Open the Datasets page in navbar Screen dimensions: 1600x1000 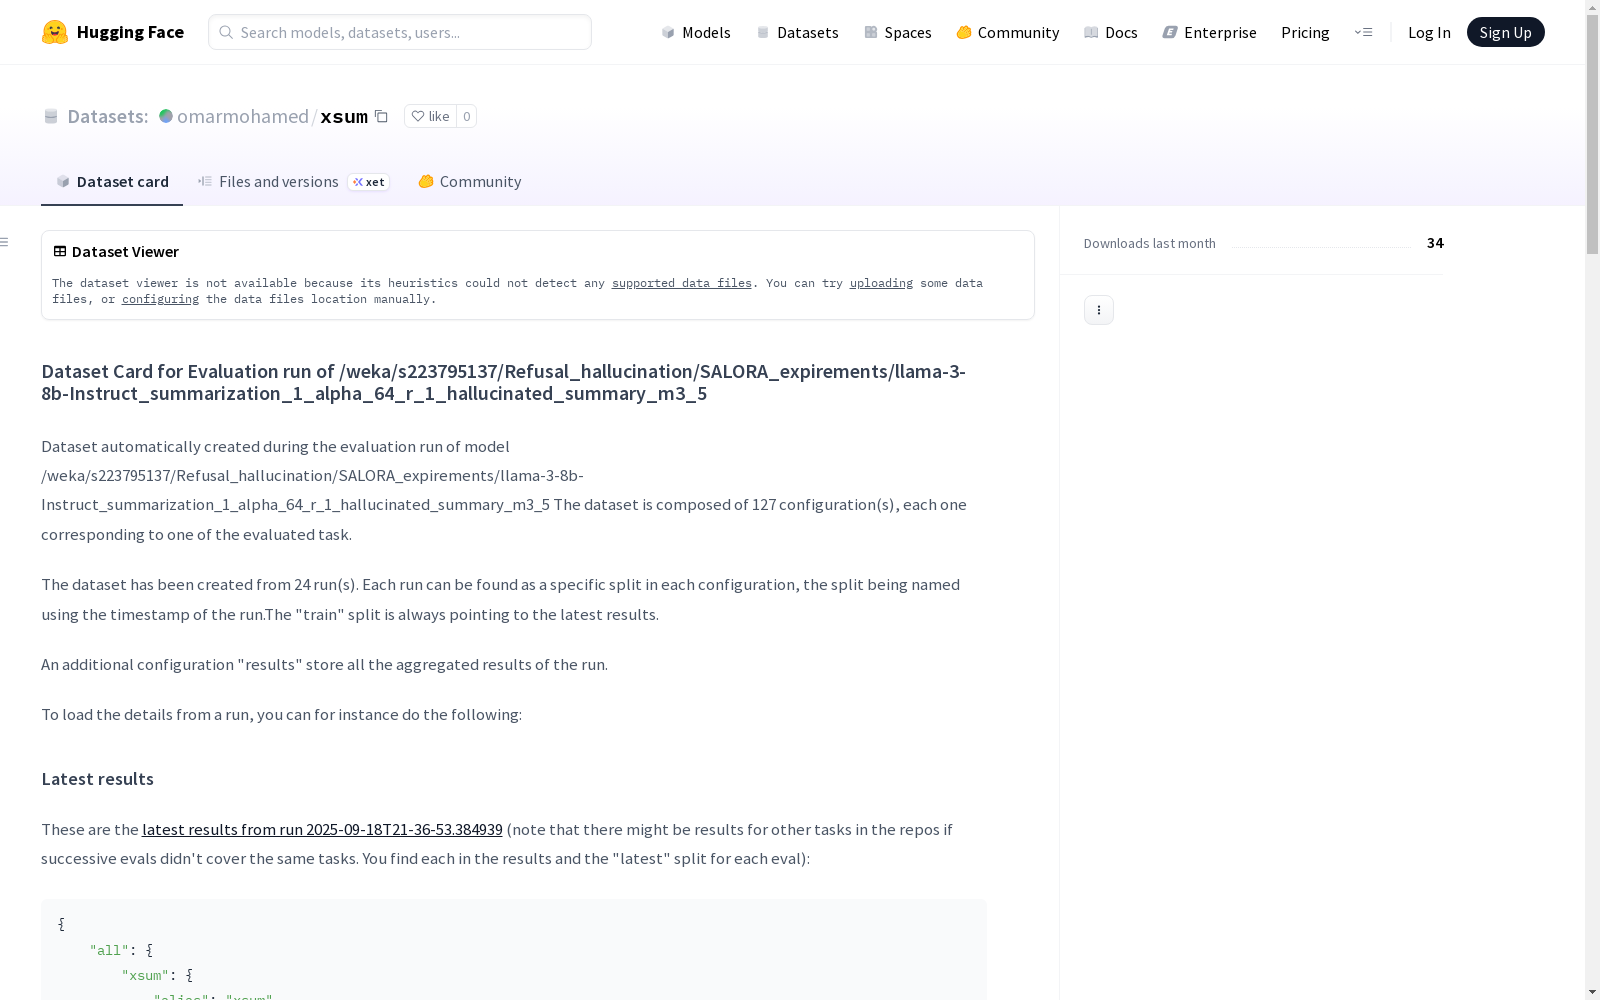tap(797, 32)
